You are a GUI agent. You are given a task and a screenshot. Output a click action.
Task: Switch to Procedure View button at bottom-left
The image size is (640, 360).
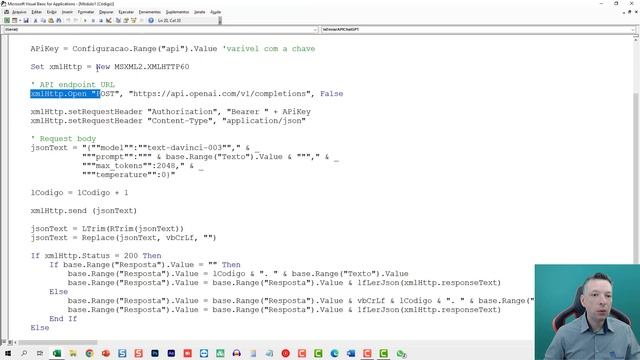point(4,342)
